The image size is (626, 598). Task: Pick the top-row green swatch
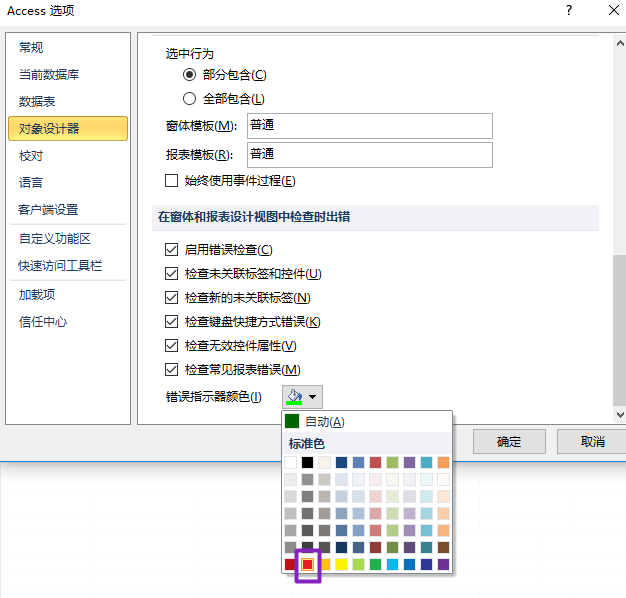[x=392, y=462]
